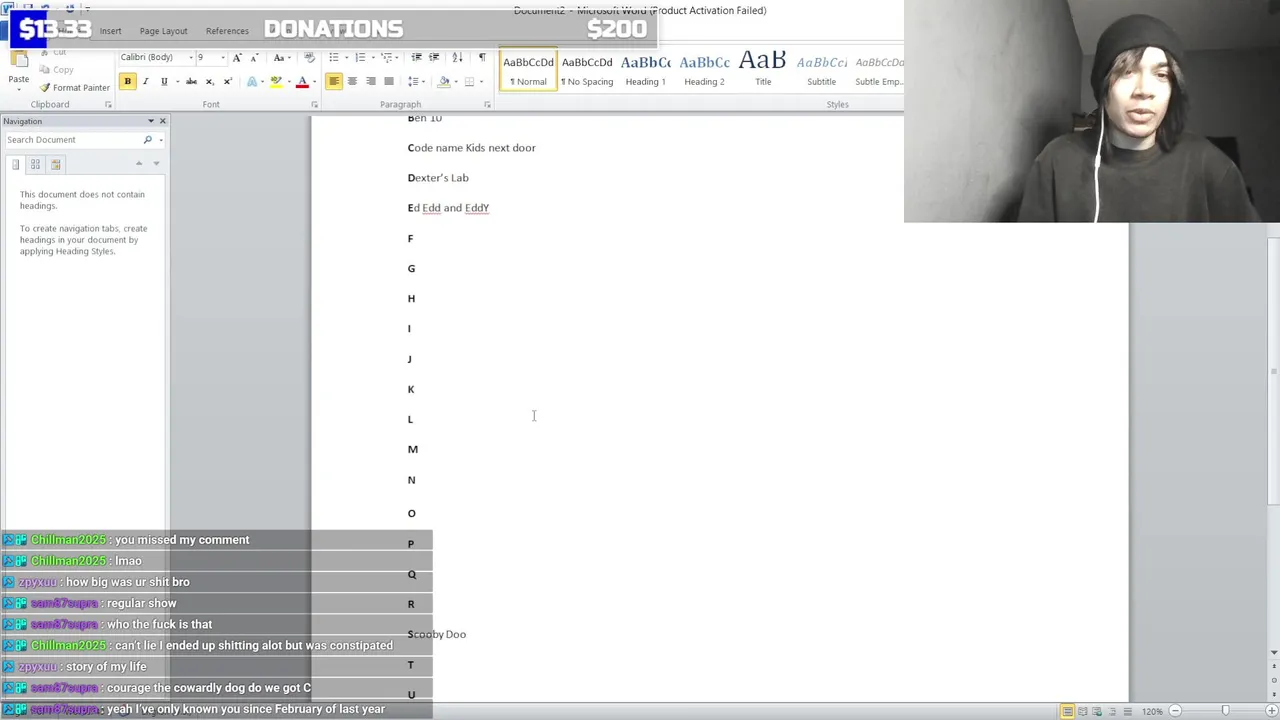
Task: Apply the Heading 1 style
Action: pos(646,69)
